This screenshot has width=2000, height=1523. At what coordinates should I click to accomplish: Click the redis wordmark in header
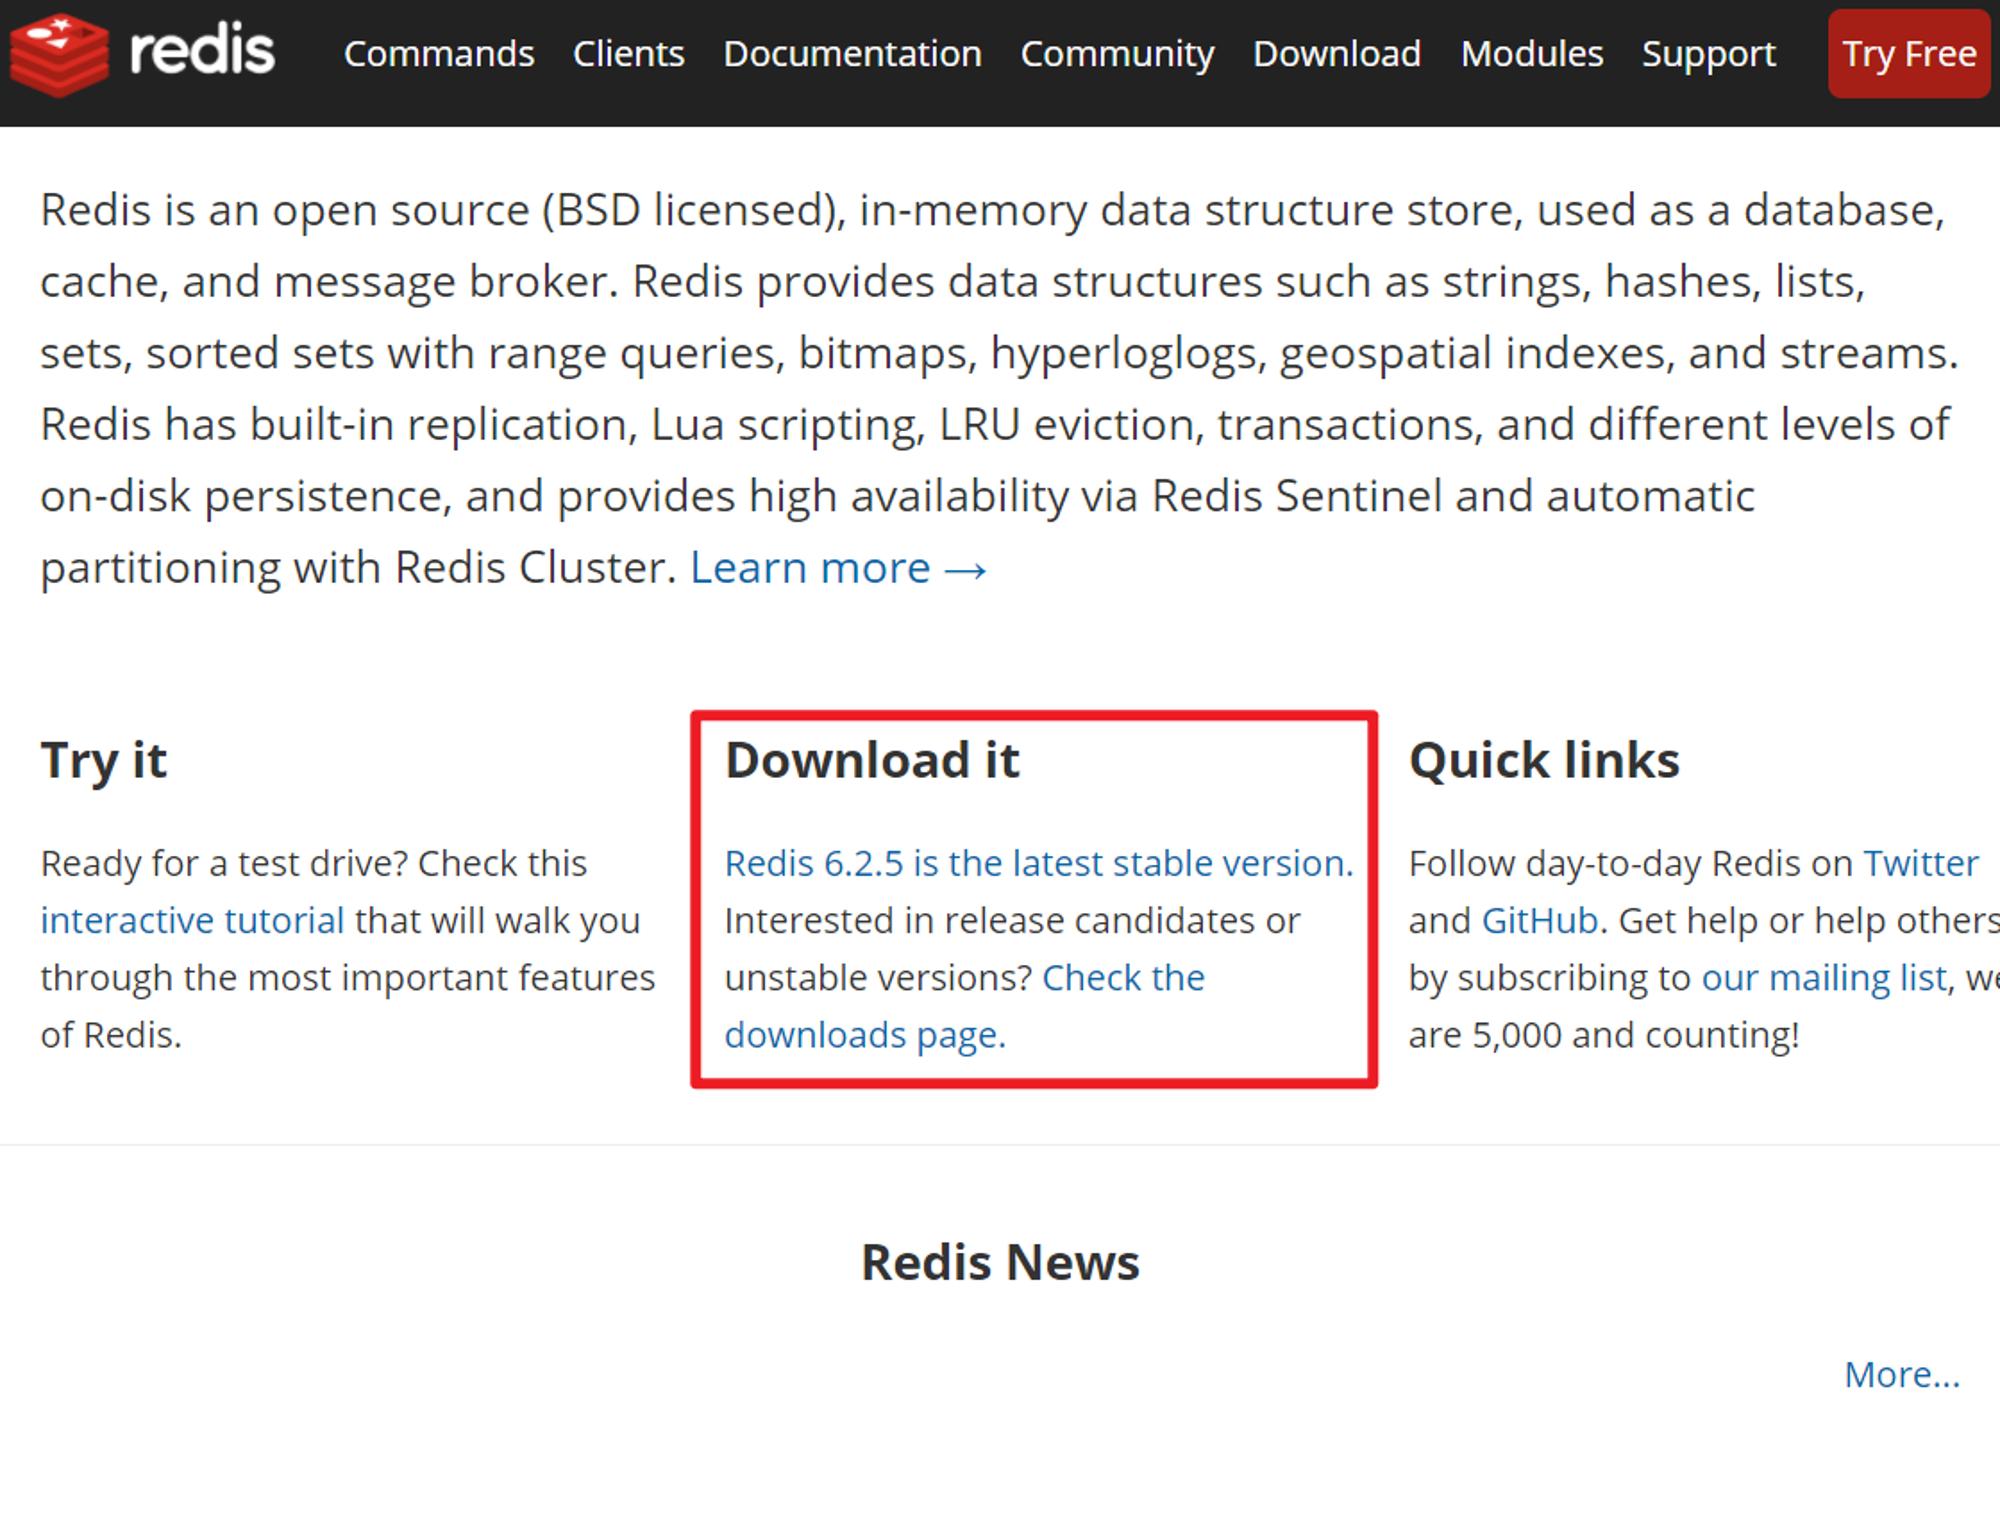(202, 50)
